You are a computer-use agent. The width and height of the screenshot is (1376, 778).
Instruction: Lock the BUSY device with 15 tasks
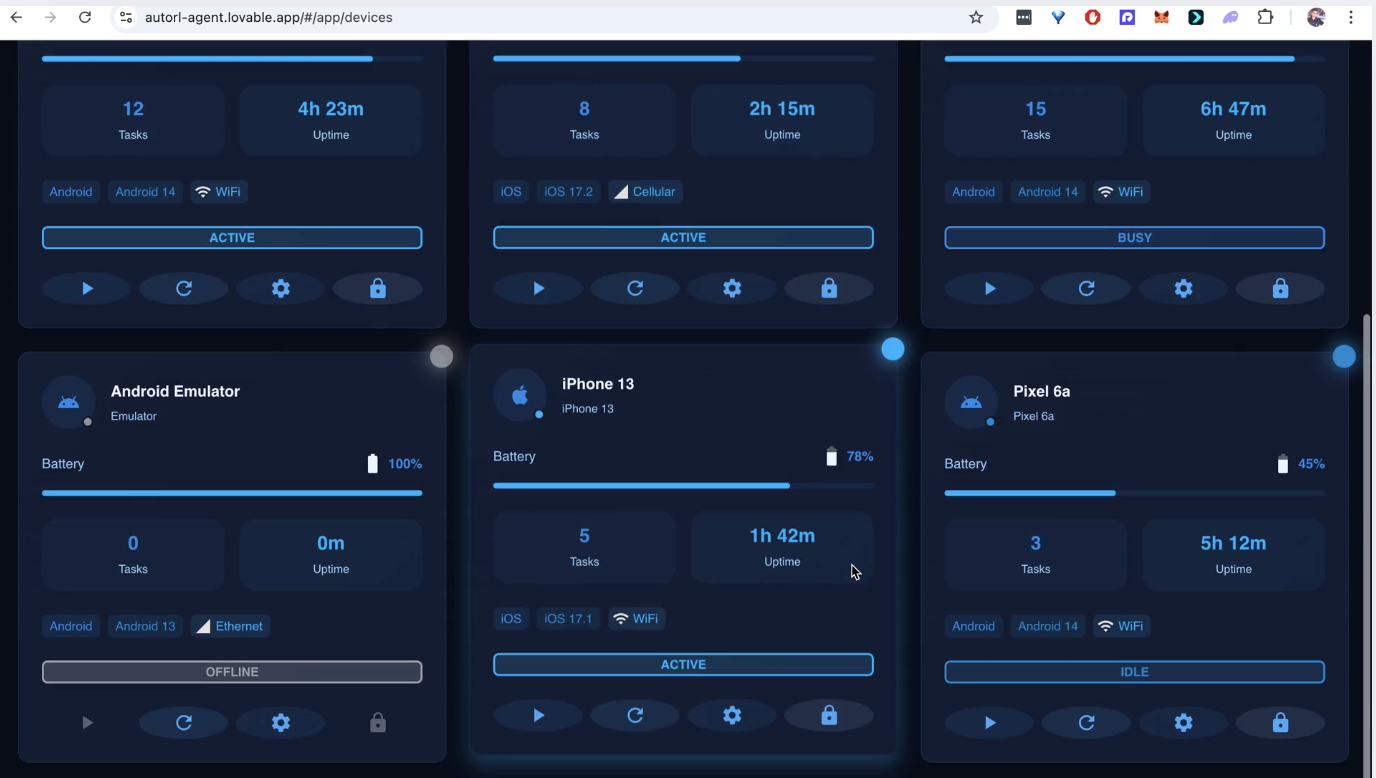pyautogui.click(x=1281, y=288)
